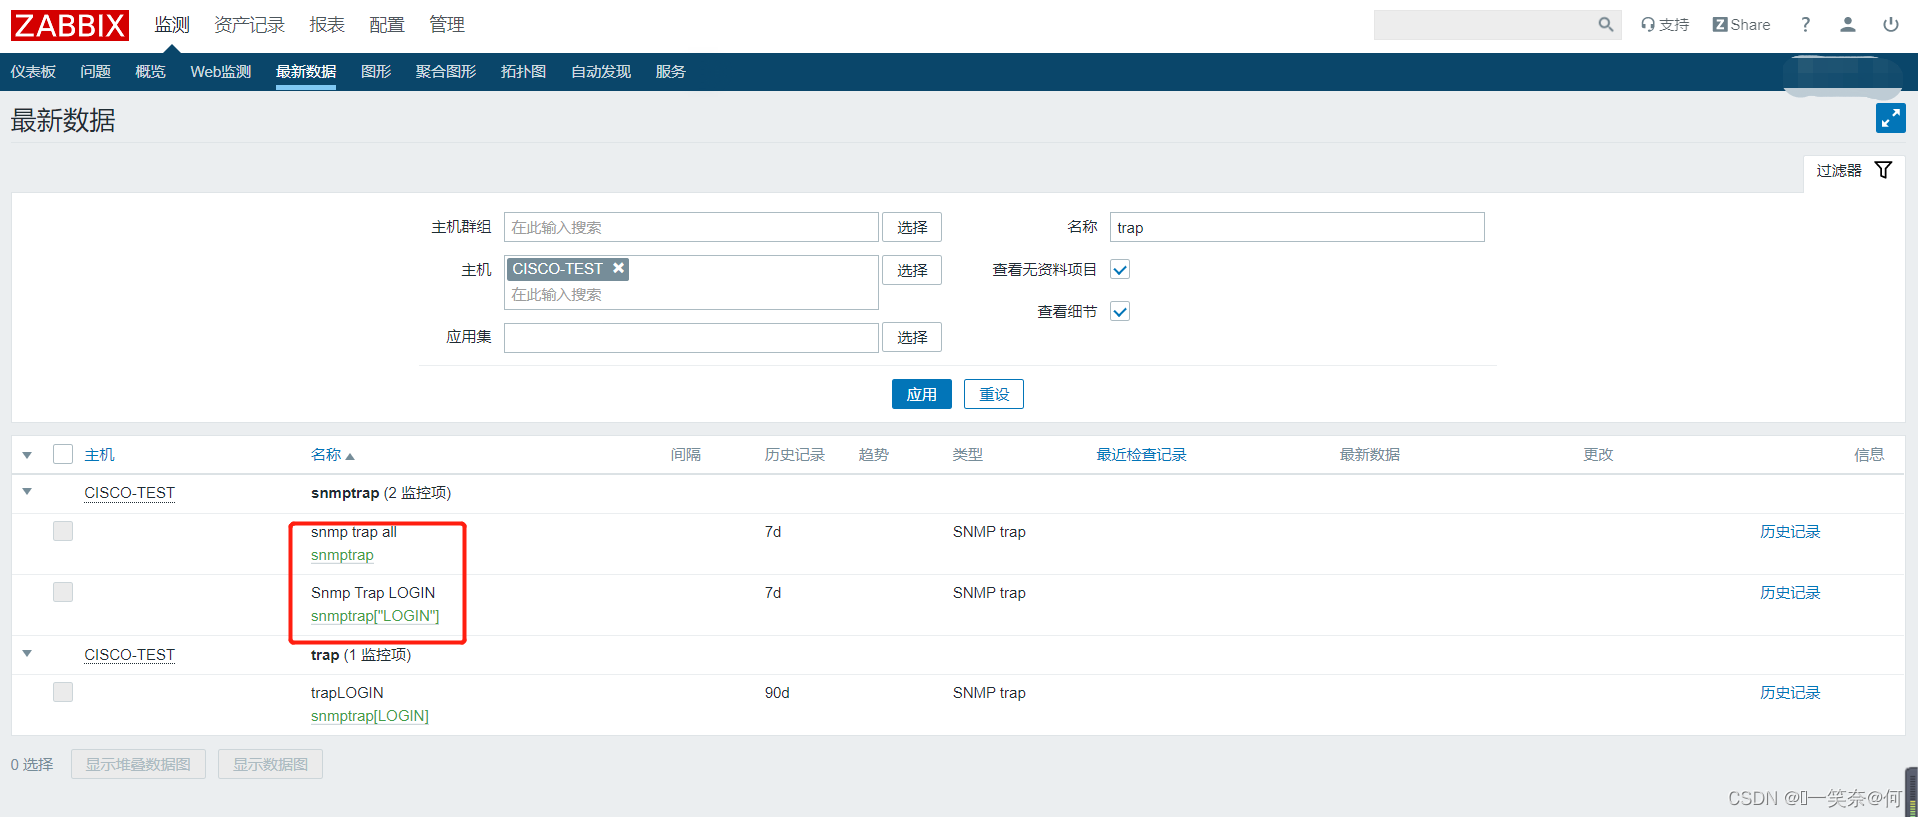Image resolution: width=1918 pixels, height=817 pixels.
Task: Check the select-all checkbox in header
Action: (63, 454)
